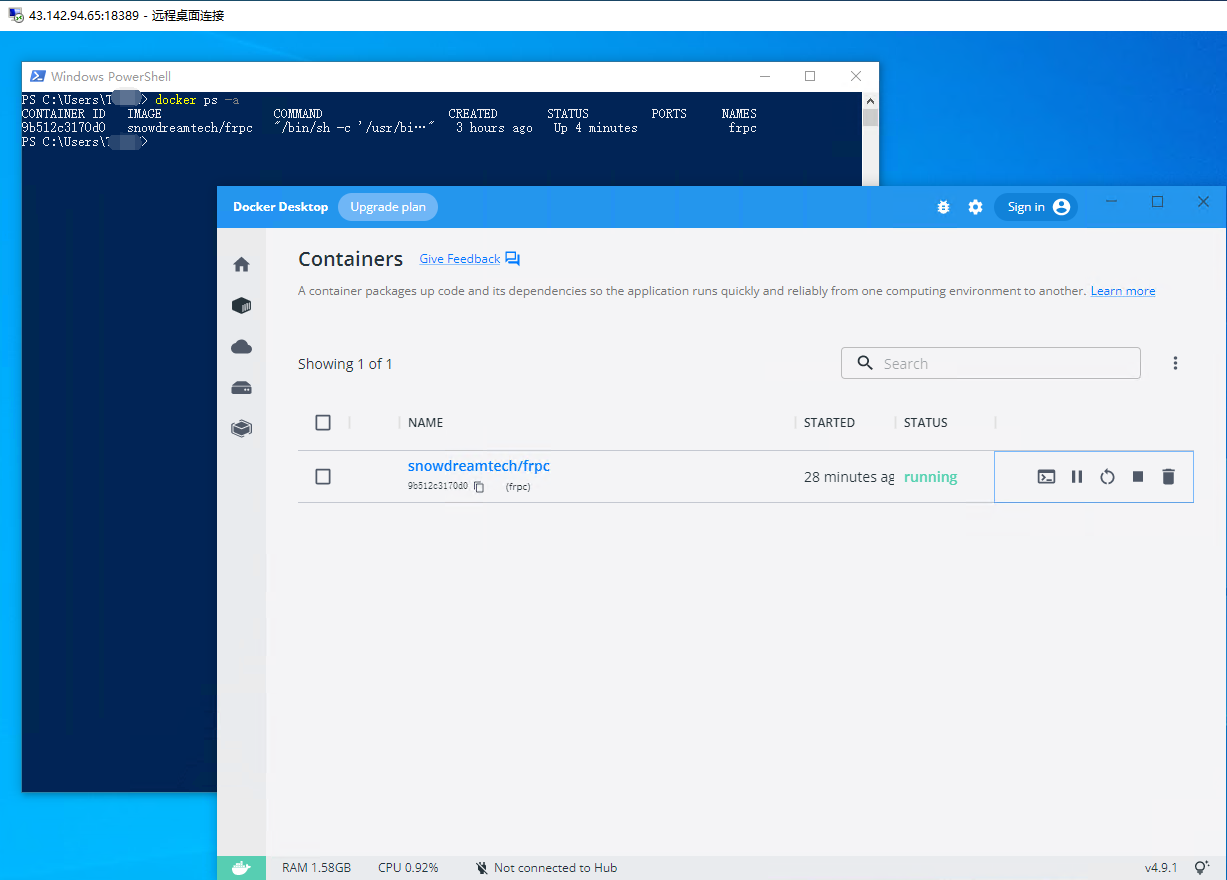Open the Give Feedback link
1227x880 pixels.
[460, 259]
